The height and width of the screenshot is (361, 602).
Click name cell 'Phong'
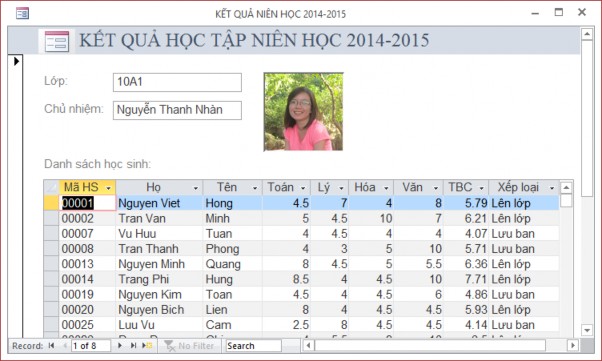click(x=232, y=248)
